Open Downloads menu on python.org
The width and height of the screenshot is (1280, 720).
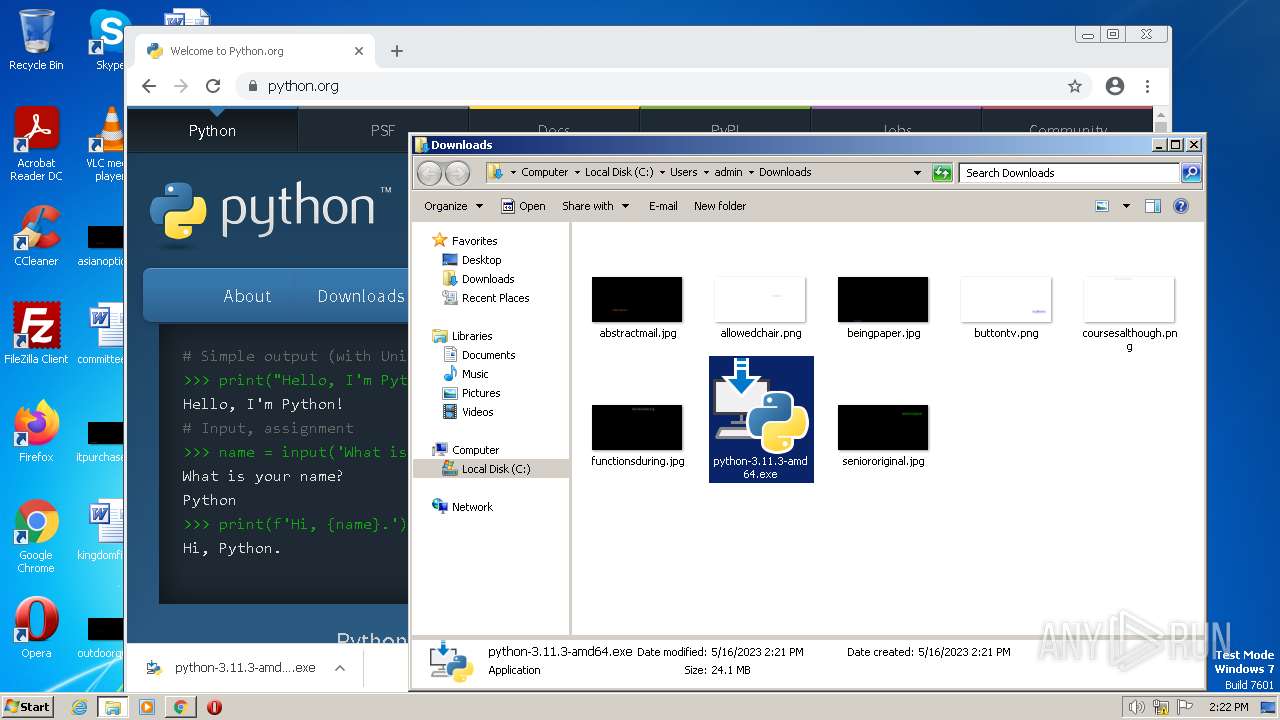pyautogui.click(x=361, y=296)
